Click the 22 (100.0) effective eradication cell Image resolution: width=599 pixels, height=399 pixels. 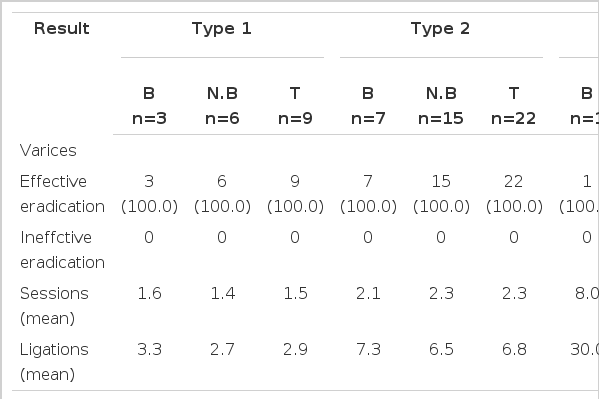pyautogui.click(x=514, y=194)
